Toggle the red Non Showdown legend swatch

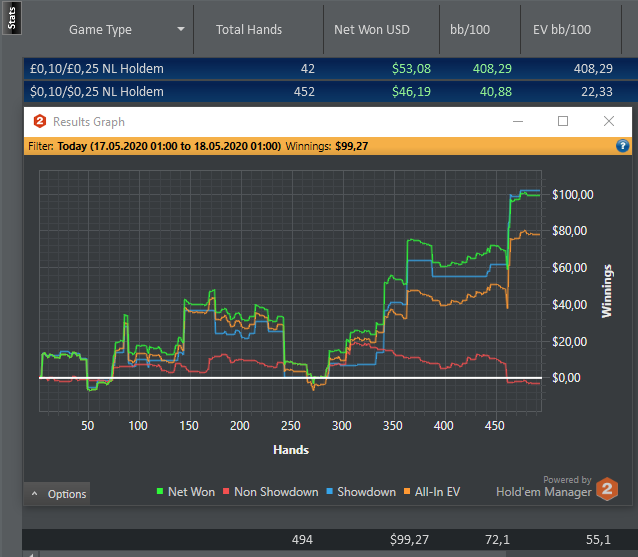click(x=226, y=491)
